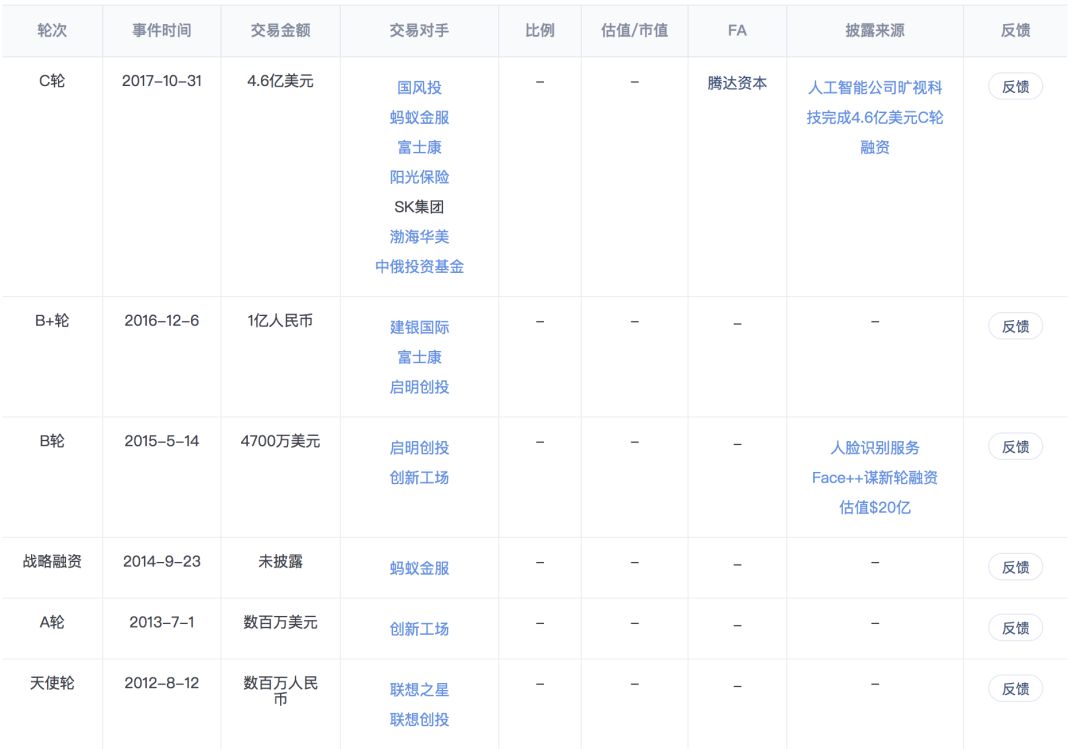The height and width of the screenshot is (749, 1080).
Task: Select date 2015-5-14
Action: pos(162,441)
